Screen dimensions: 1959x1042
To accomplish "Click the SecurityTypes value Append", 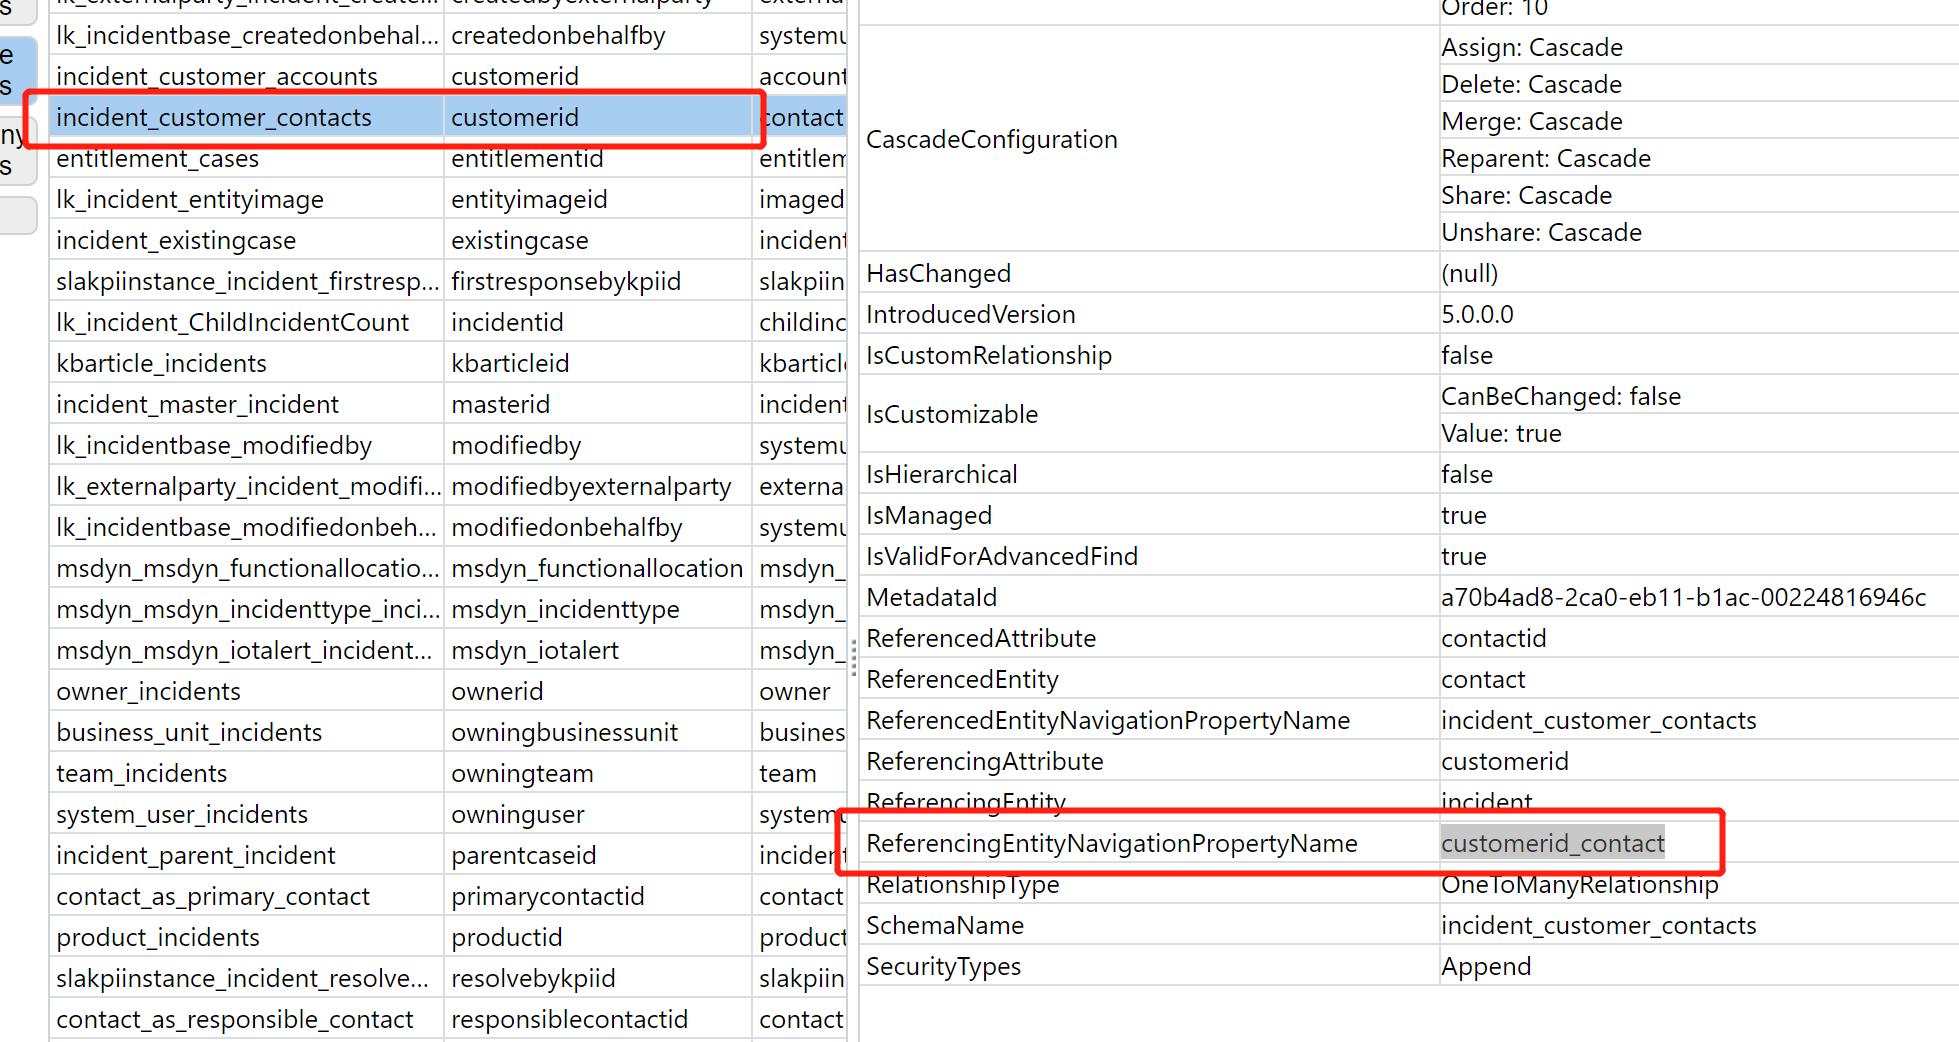I will [1486, 966].
